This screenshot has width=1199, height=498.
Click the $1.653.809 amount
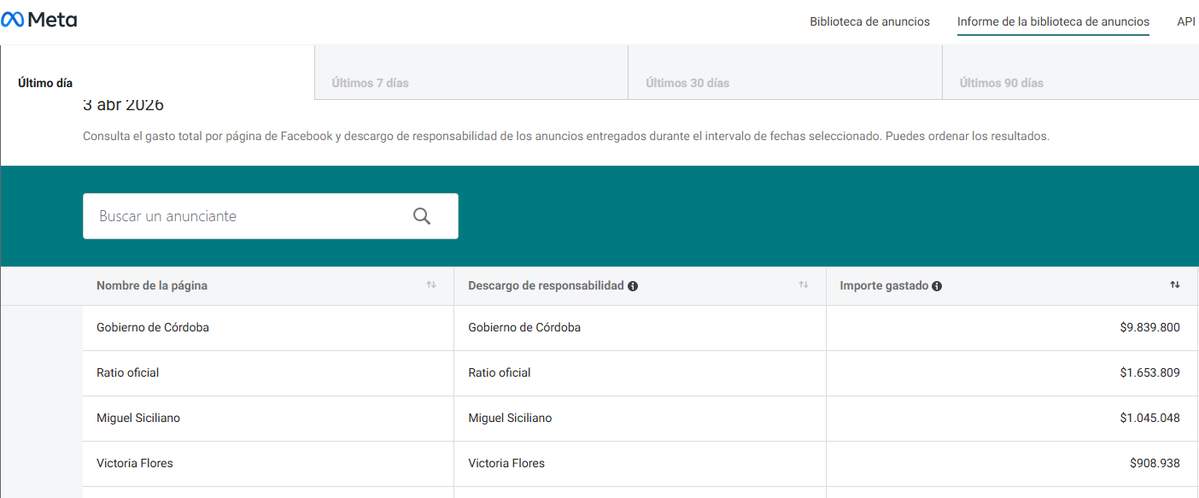(x=1149, y=373)
